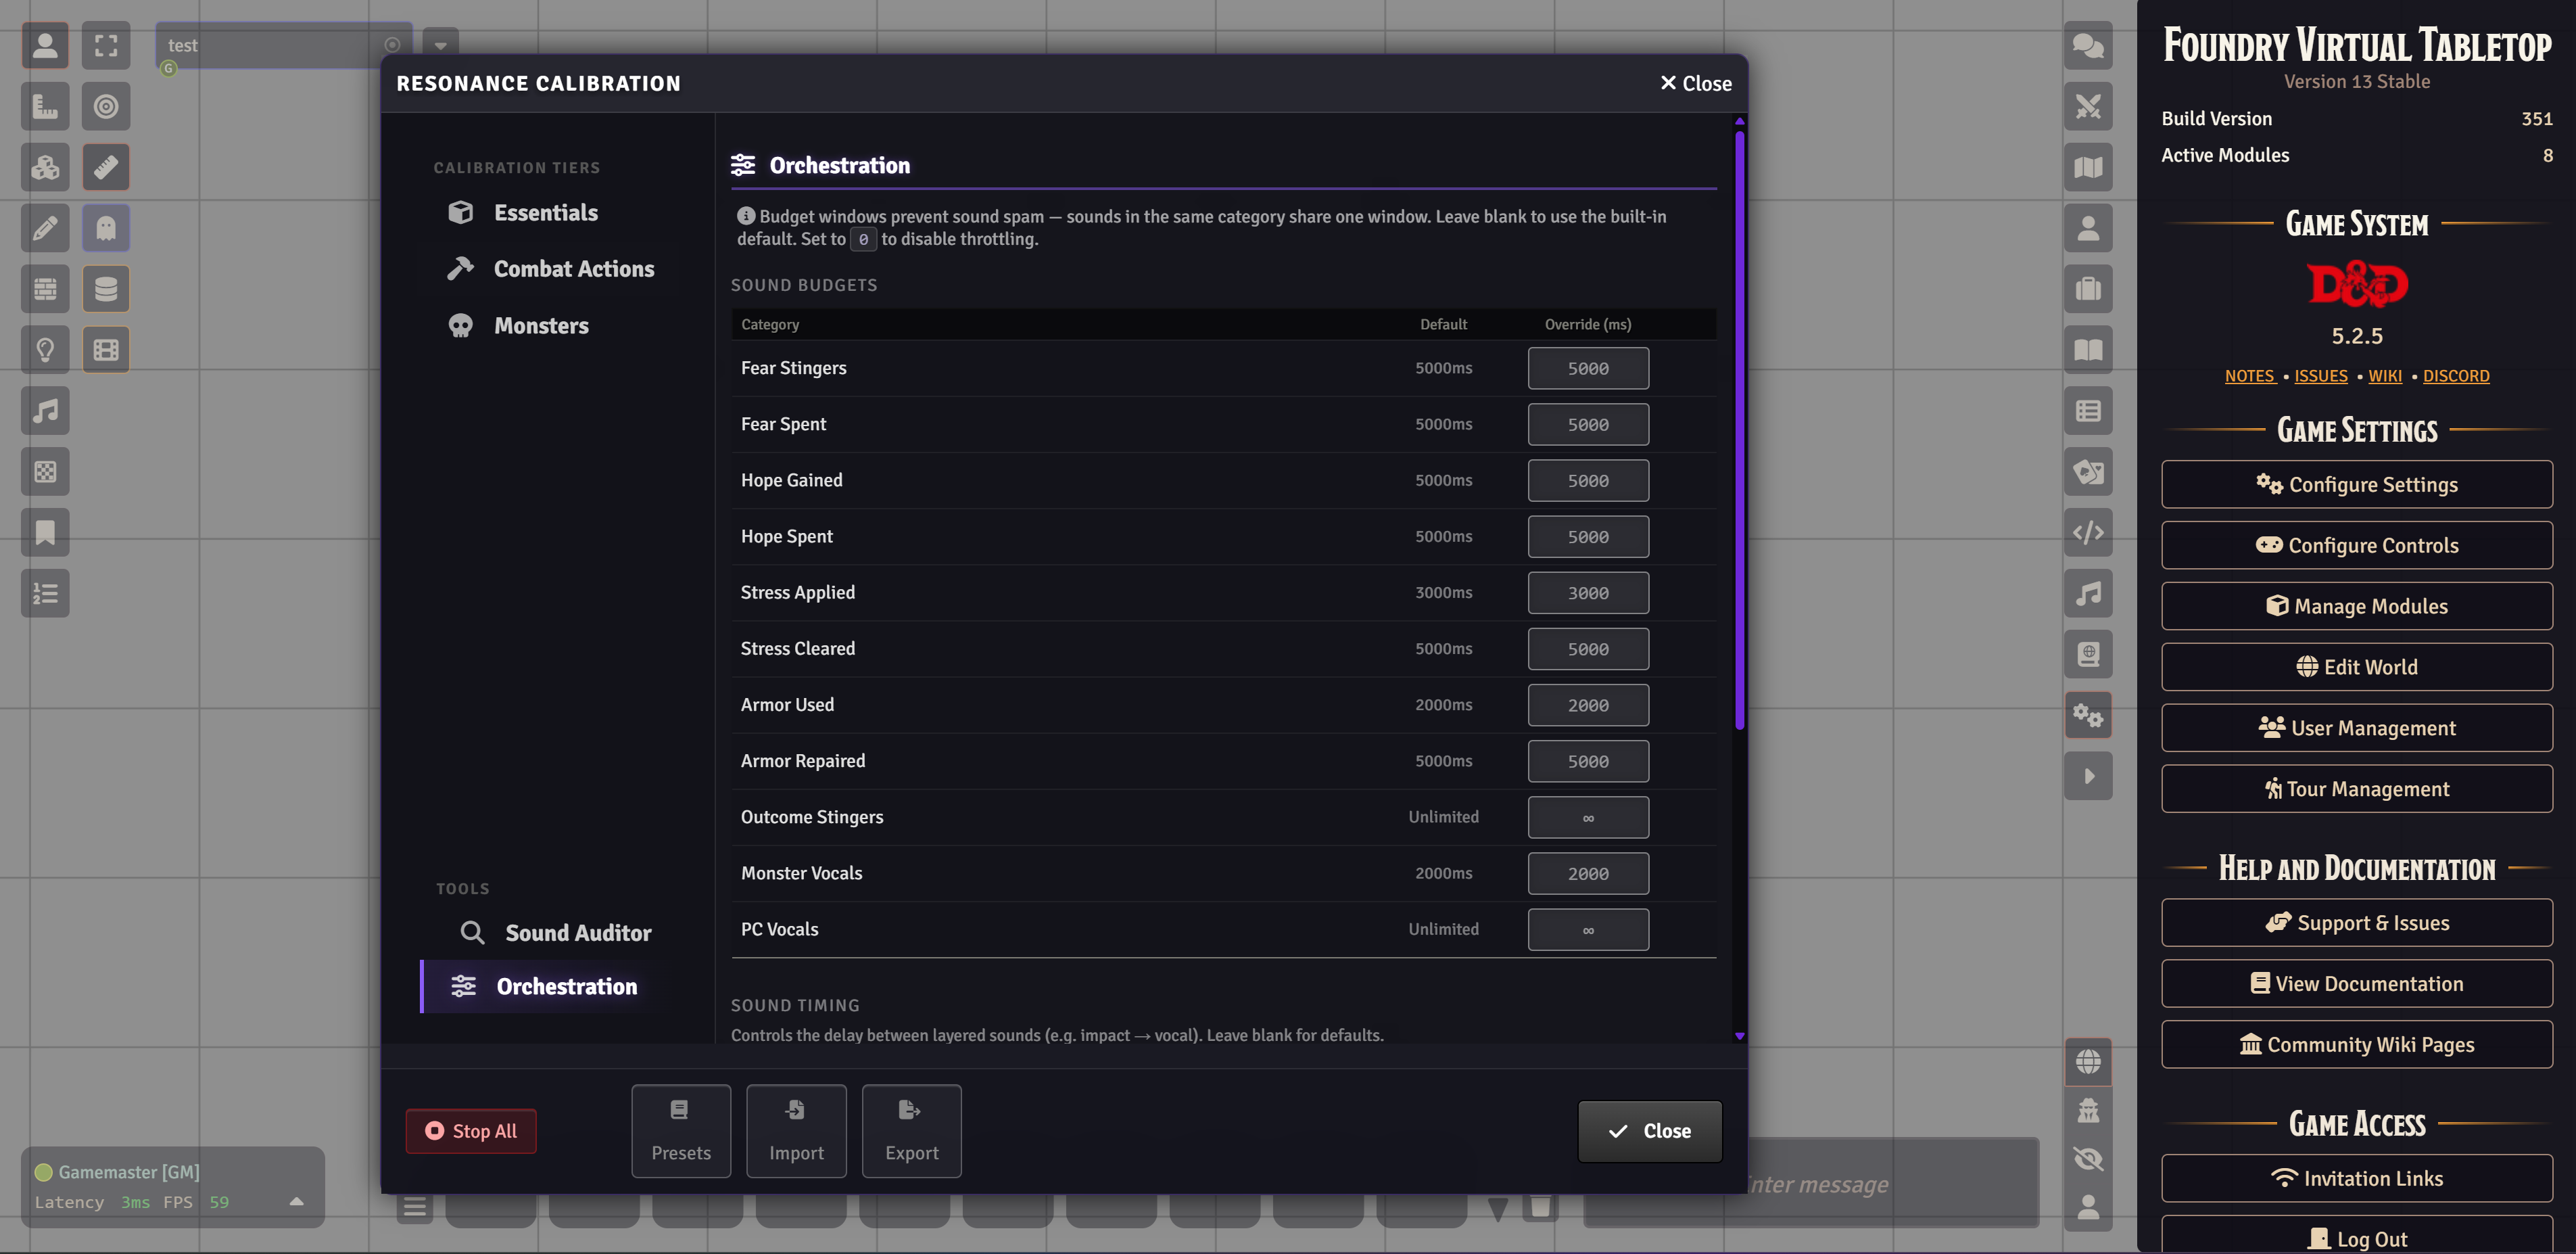Viewport: 2576px width, 1254px height.
Task: Open the Macros code sidebar icon
Action: coord(2088,533)
